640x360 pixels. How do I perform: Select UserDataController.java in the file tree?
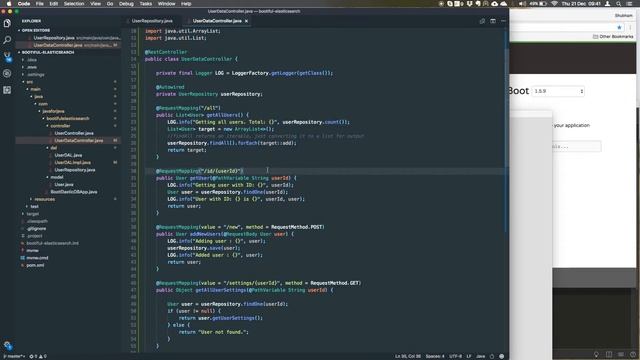click(x=78, y=140)
